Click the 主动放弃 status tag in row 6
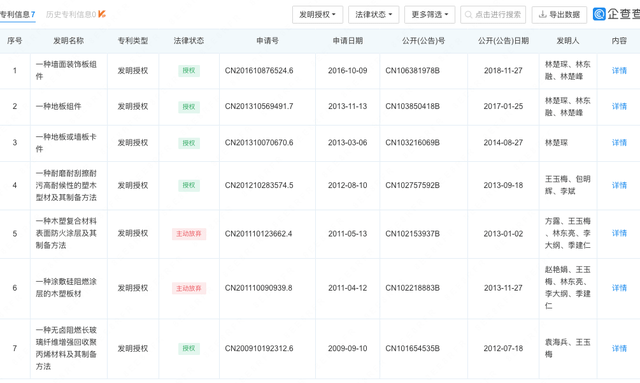This screenshot has width=640, height=383. (189, 288)
